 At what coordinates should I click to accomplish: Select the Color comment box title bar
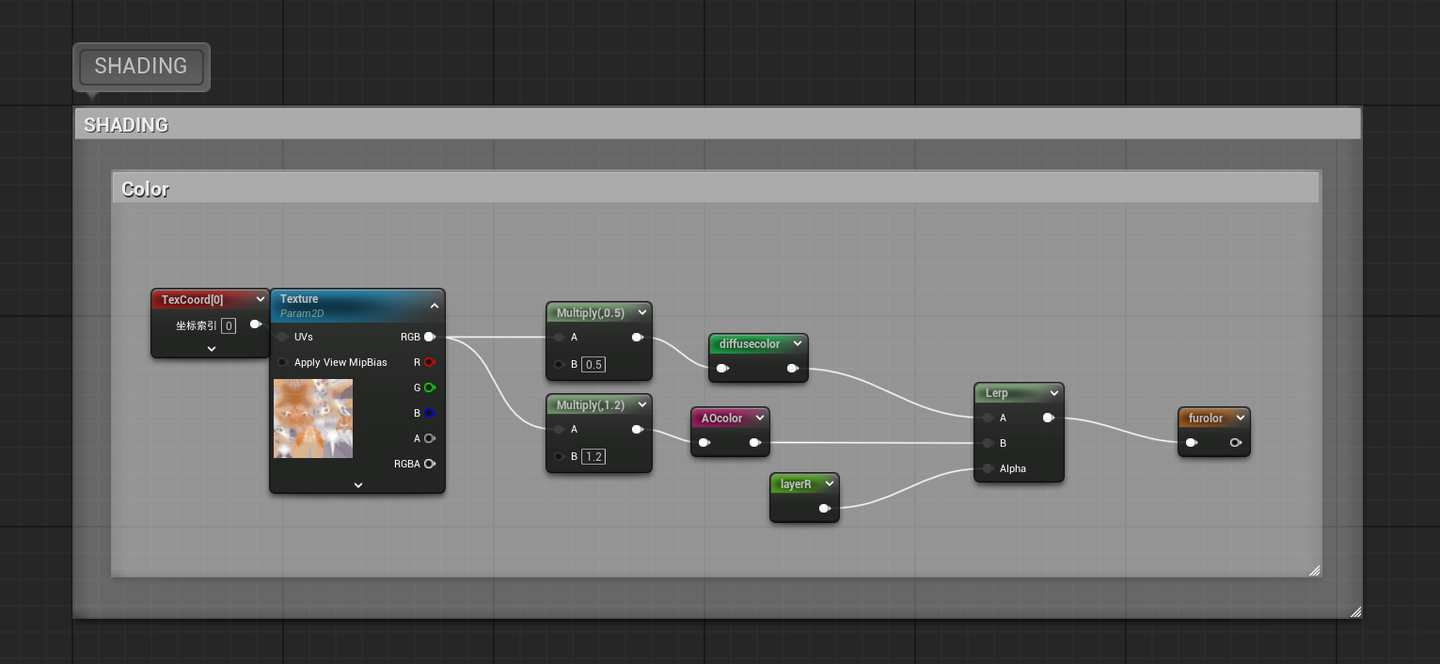(x=716, y=188)
